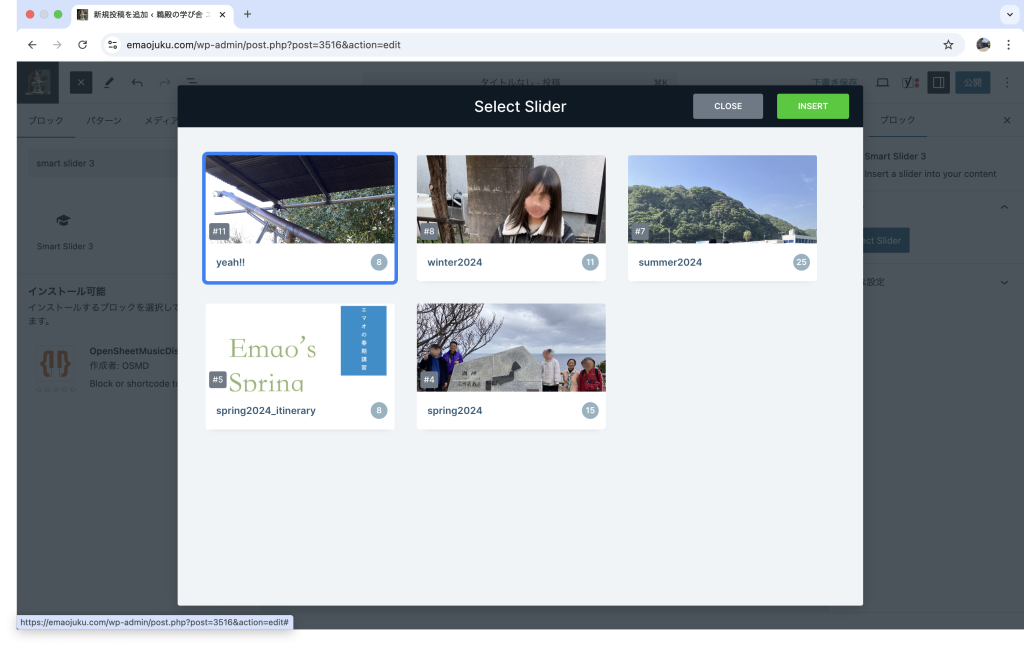Close the block settings sidebar
This screenshot has width=1024, height=649.
point(1006,120)
